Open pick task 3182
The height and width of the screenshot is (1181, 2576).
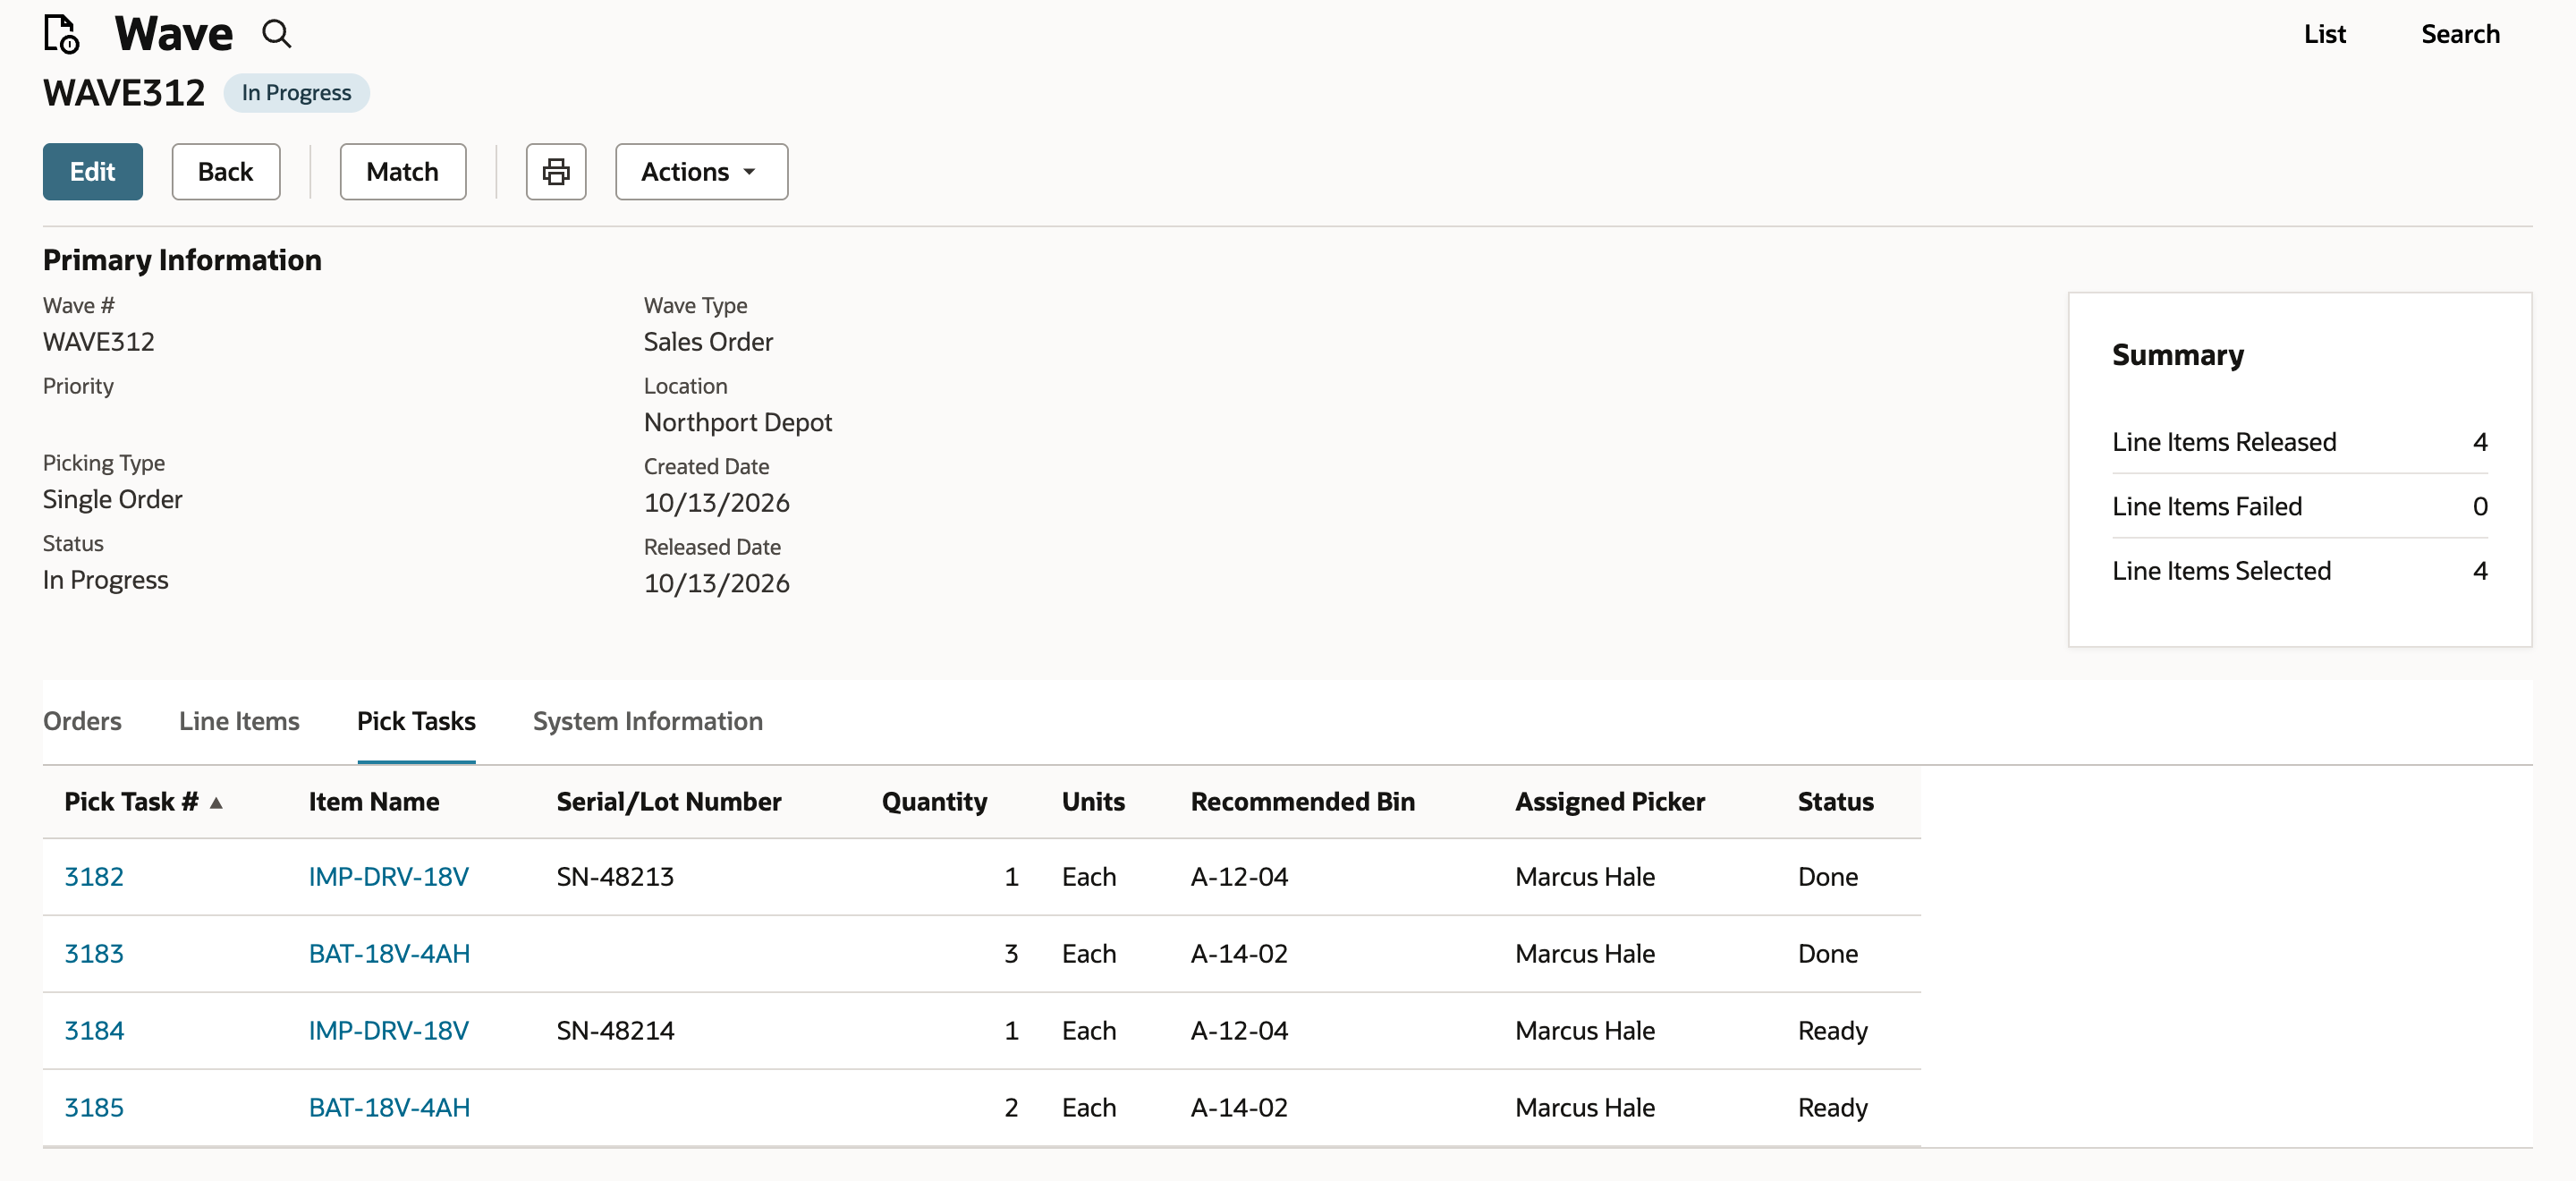(x=94, y=877)
